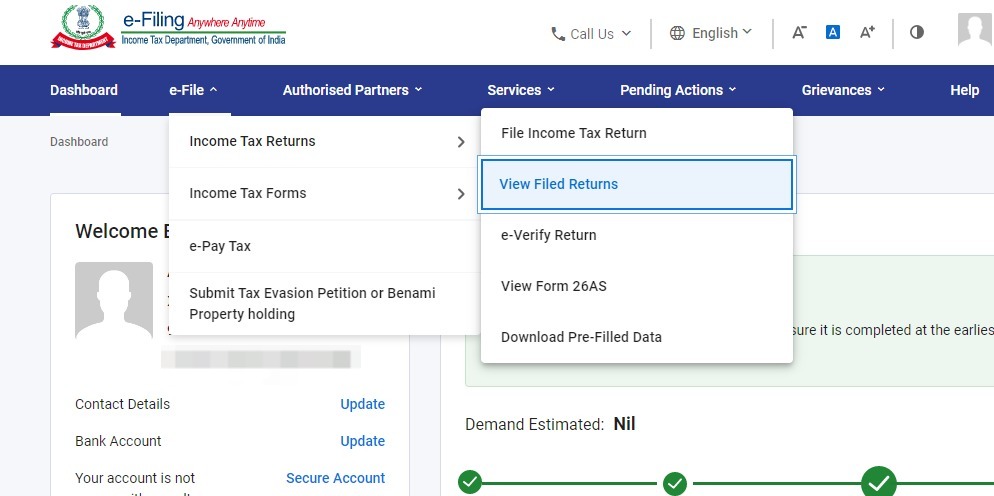Select Download Pre-Filled Data option
The width and height of the screenshot is (994, 496).
[581, 337]
